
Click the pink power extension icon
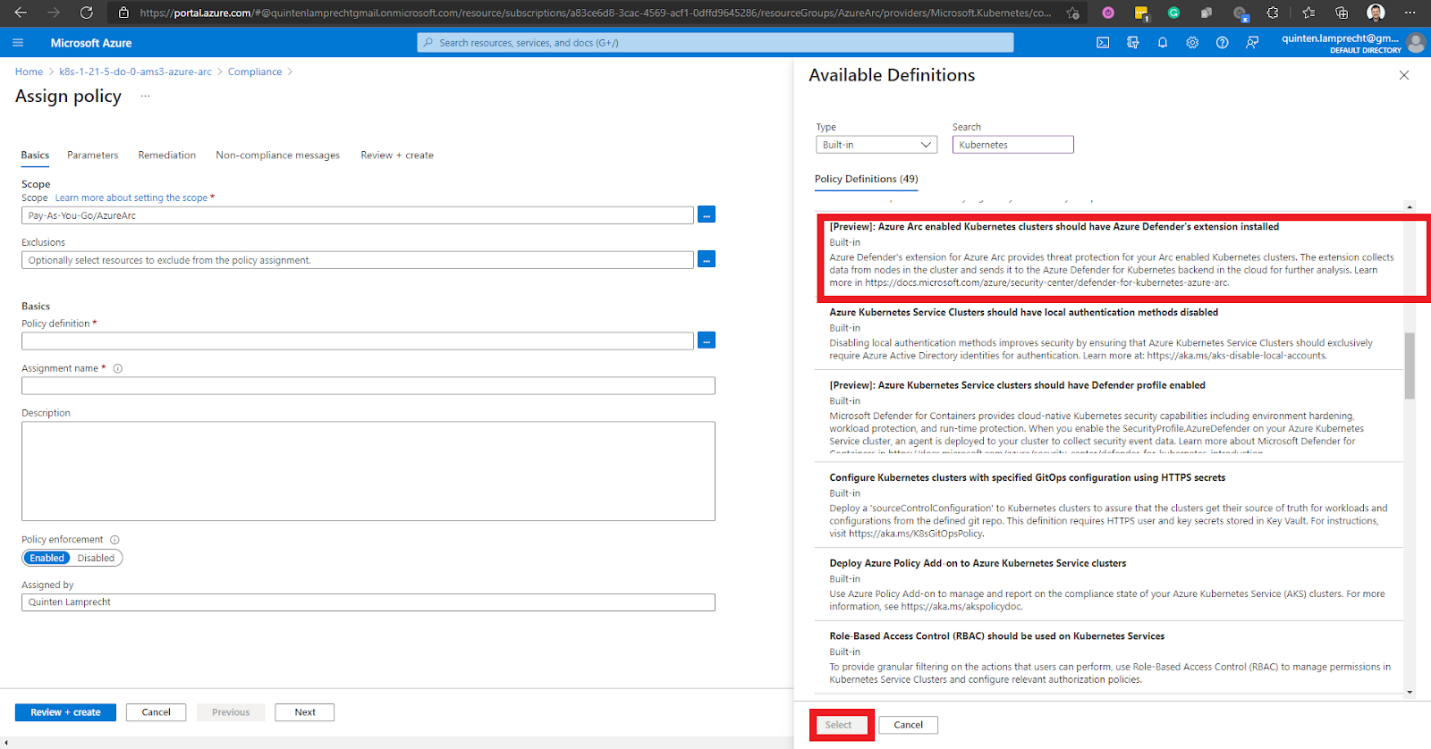[1108, 13]
